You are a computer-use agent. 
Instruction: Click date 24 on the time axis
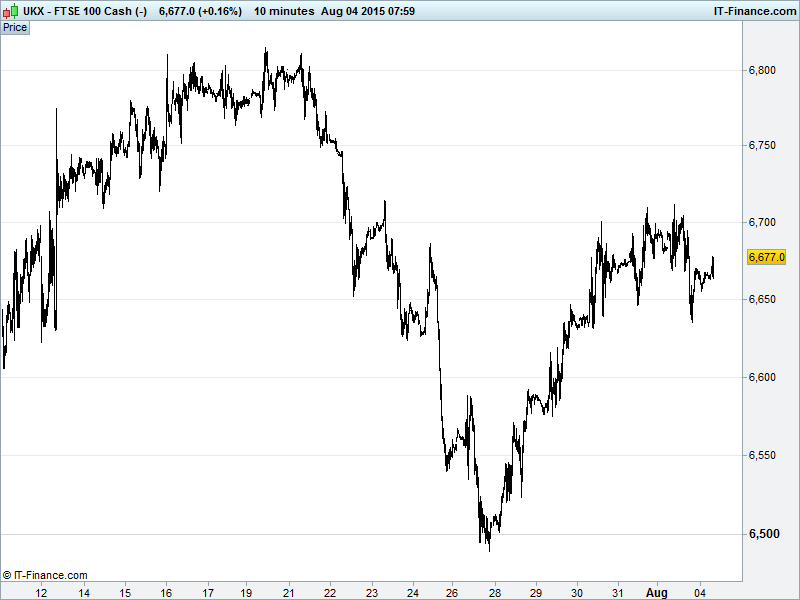pyautogui.click(x=412, y=592)
